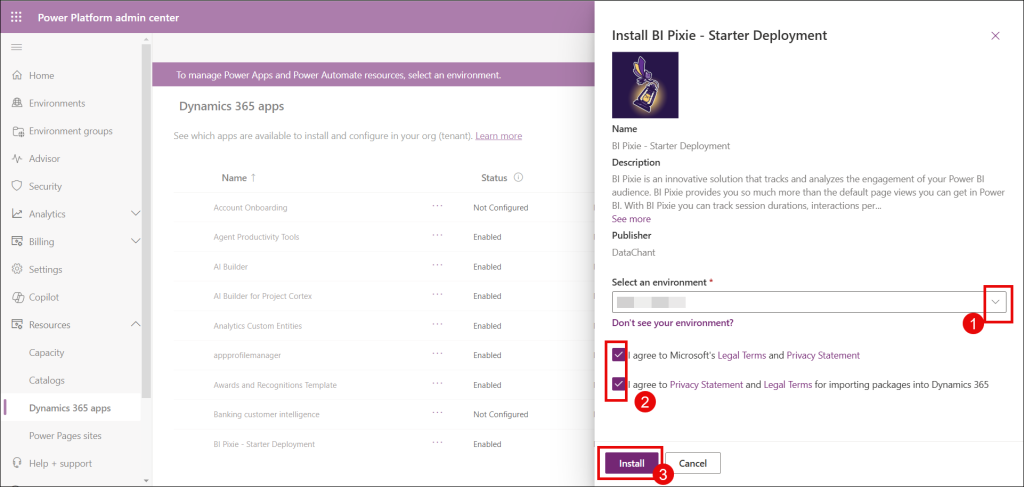Screen dimensions: 1024x487
Task: Click the Settings gear icon
Action: point(17,269)
